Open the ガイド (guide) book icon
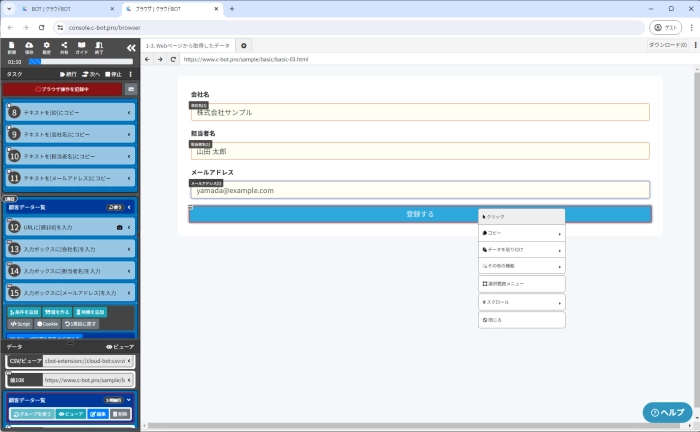 pyautogui.click(x=81, y=47)
